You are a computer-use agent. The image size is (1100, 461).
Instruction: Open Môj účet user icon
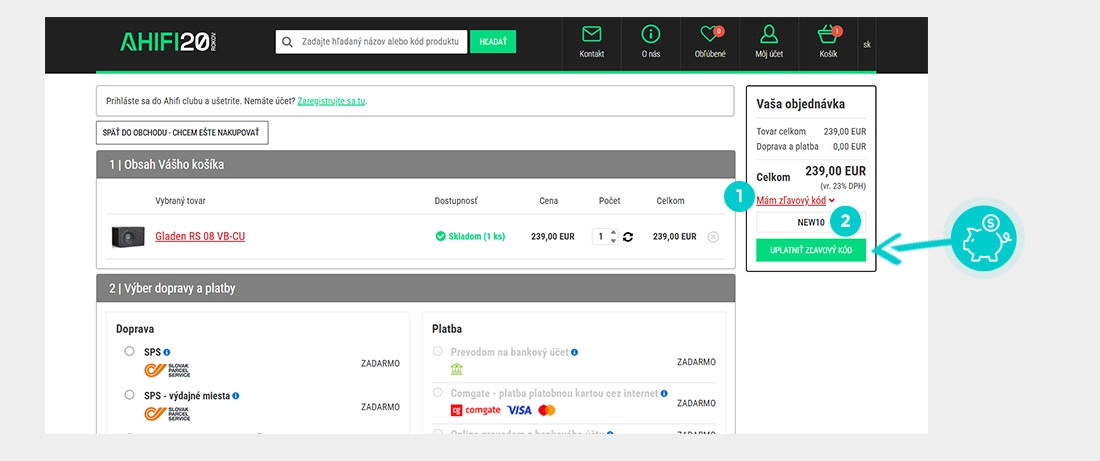[769, 34]
